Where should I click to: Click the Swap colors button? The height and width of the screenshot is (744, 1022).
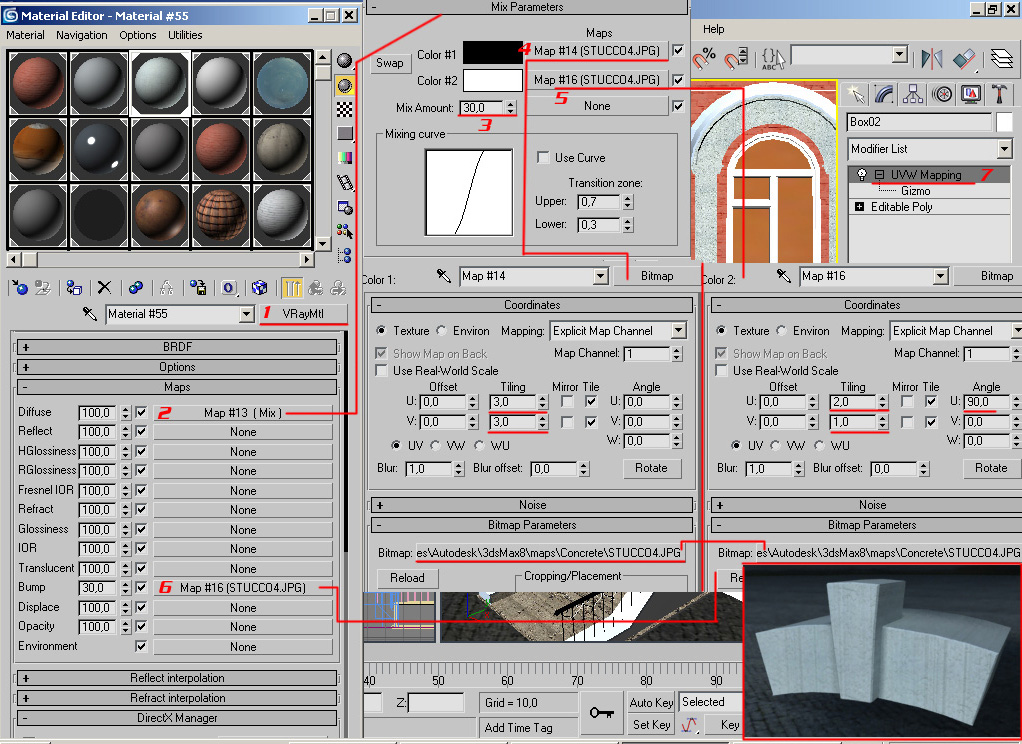pyautogui.click(x=389, y=63)
